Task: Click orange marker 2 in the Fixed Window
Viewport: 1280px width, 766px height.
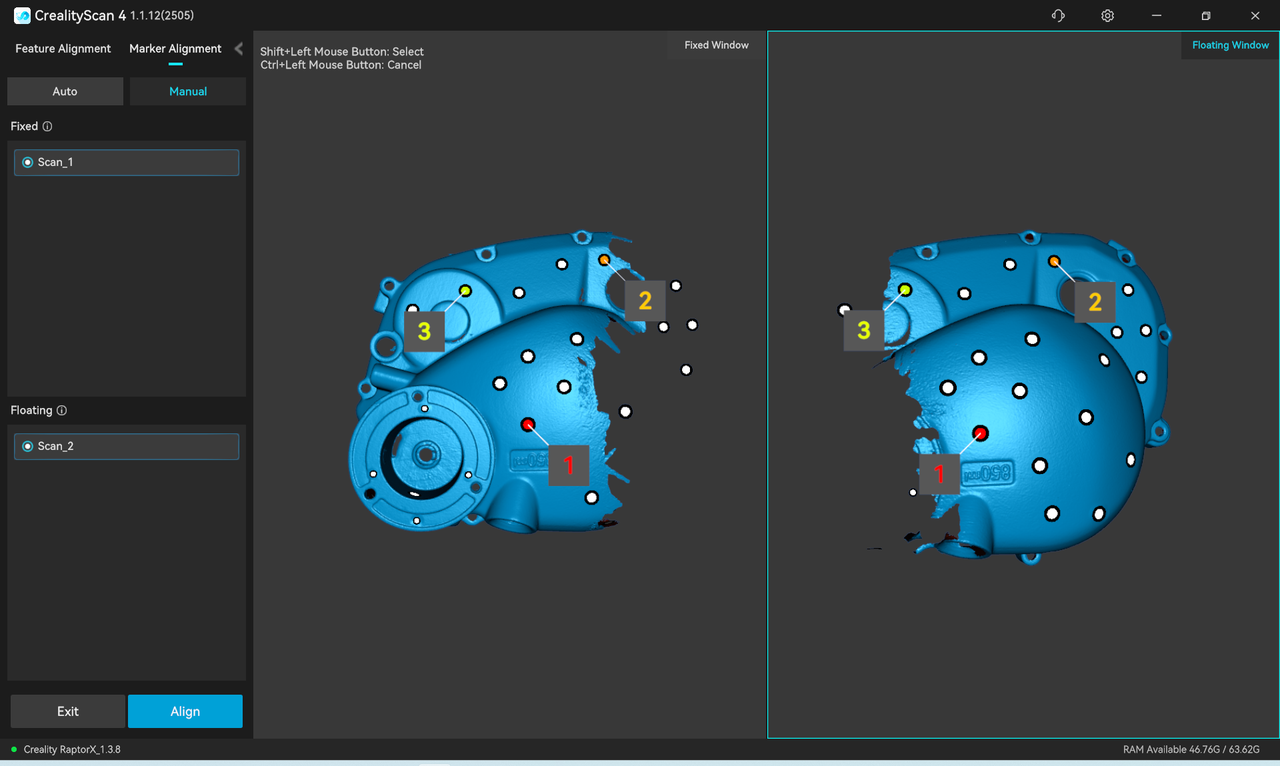Action: coord(604,260)
